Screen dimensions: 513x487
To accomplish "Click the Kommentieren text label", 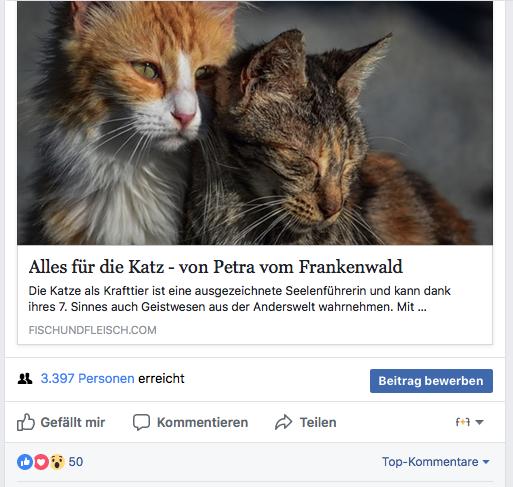I will [202, 422].
